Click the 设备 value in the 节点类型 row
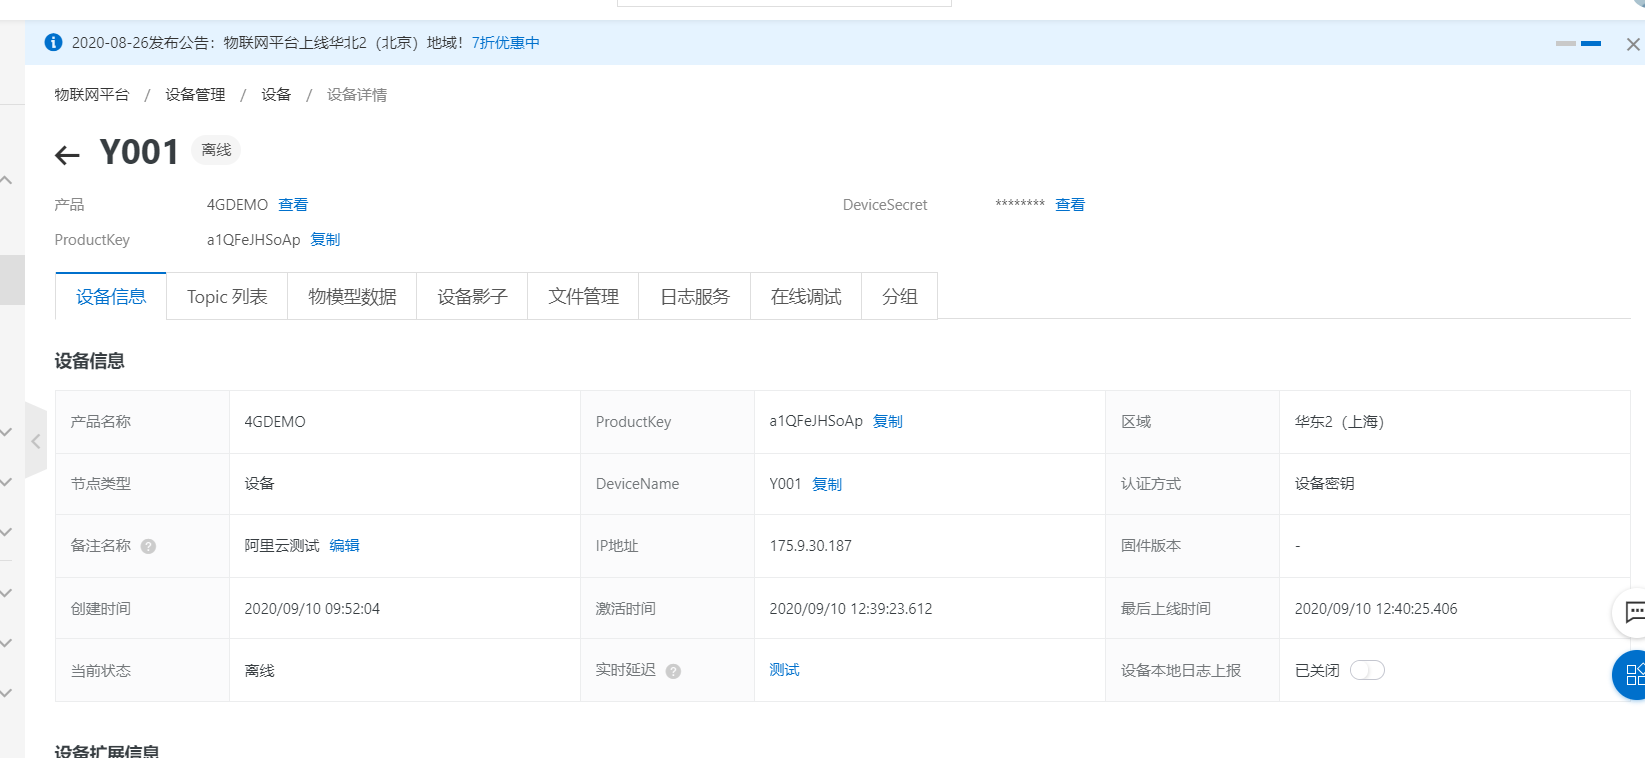Viewport: 1645px width, 758px height. pos(260,484)
